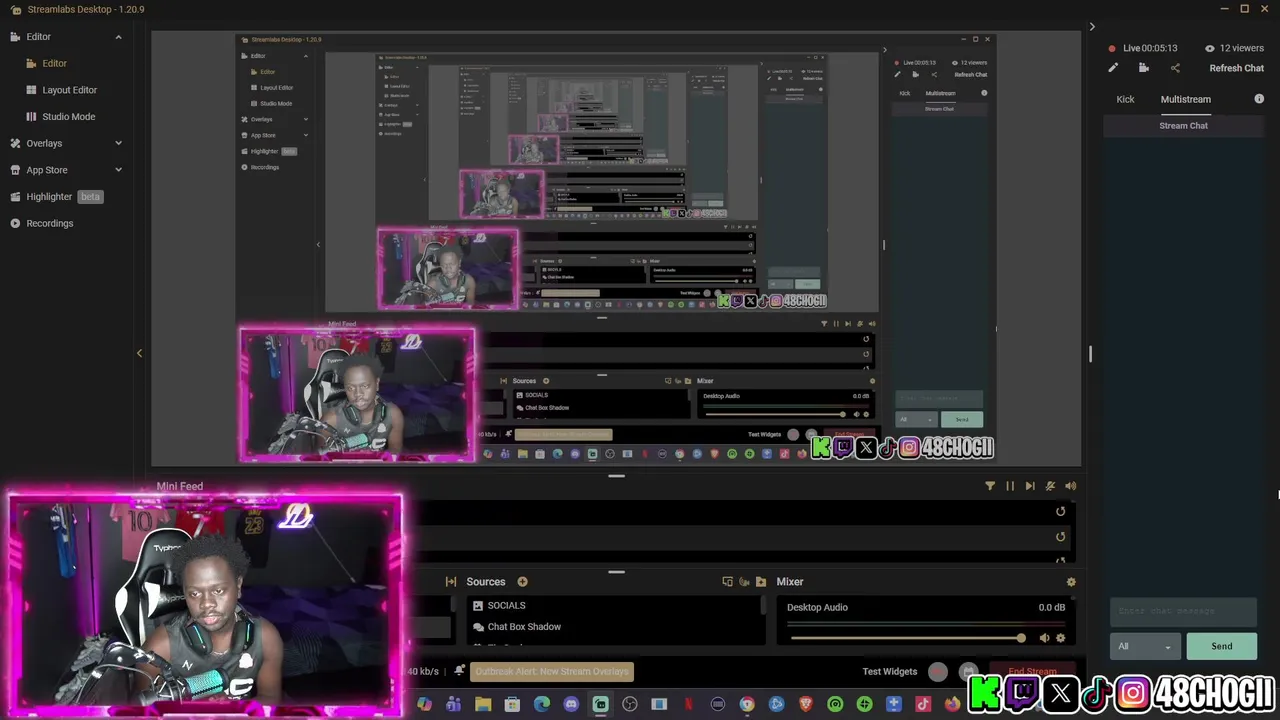
Task: Open Microsoft Edge from the taskbar
Action: (542, 704)
